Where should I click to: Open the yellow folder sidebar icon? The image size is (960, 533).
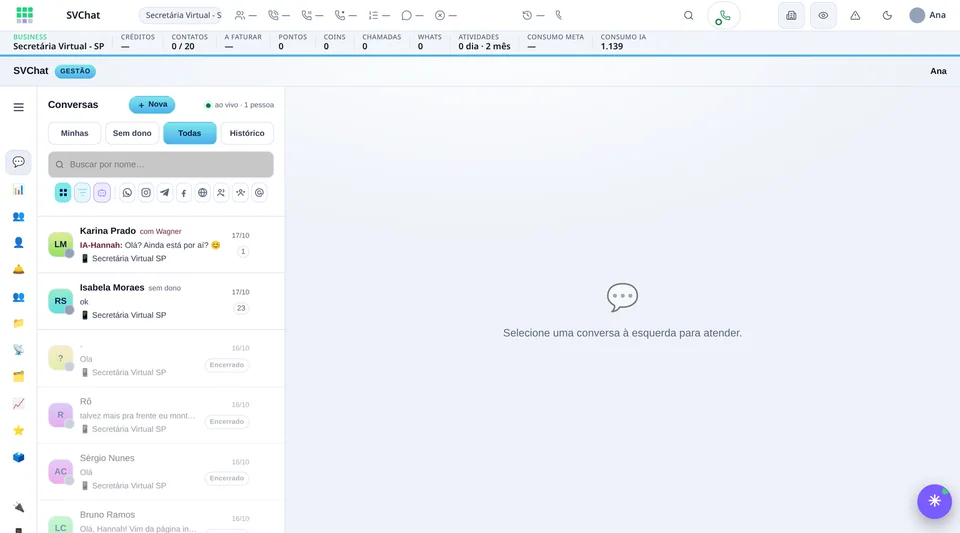coord(18,323)
